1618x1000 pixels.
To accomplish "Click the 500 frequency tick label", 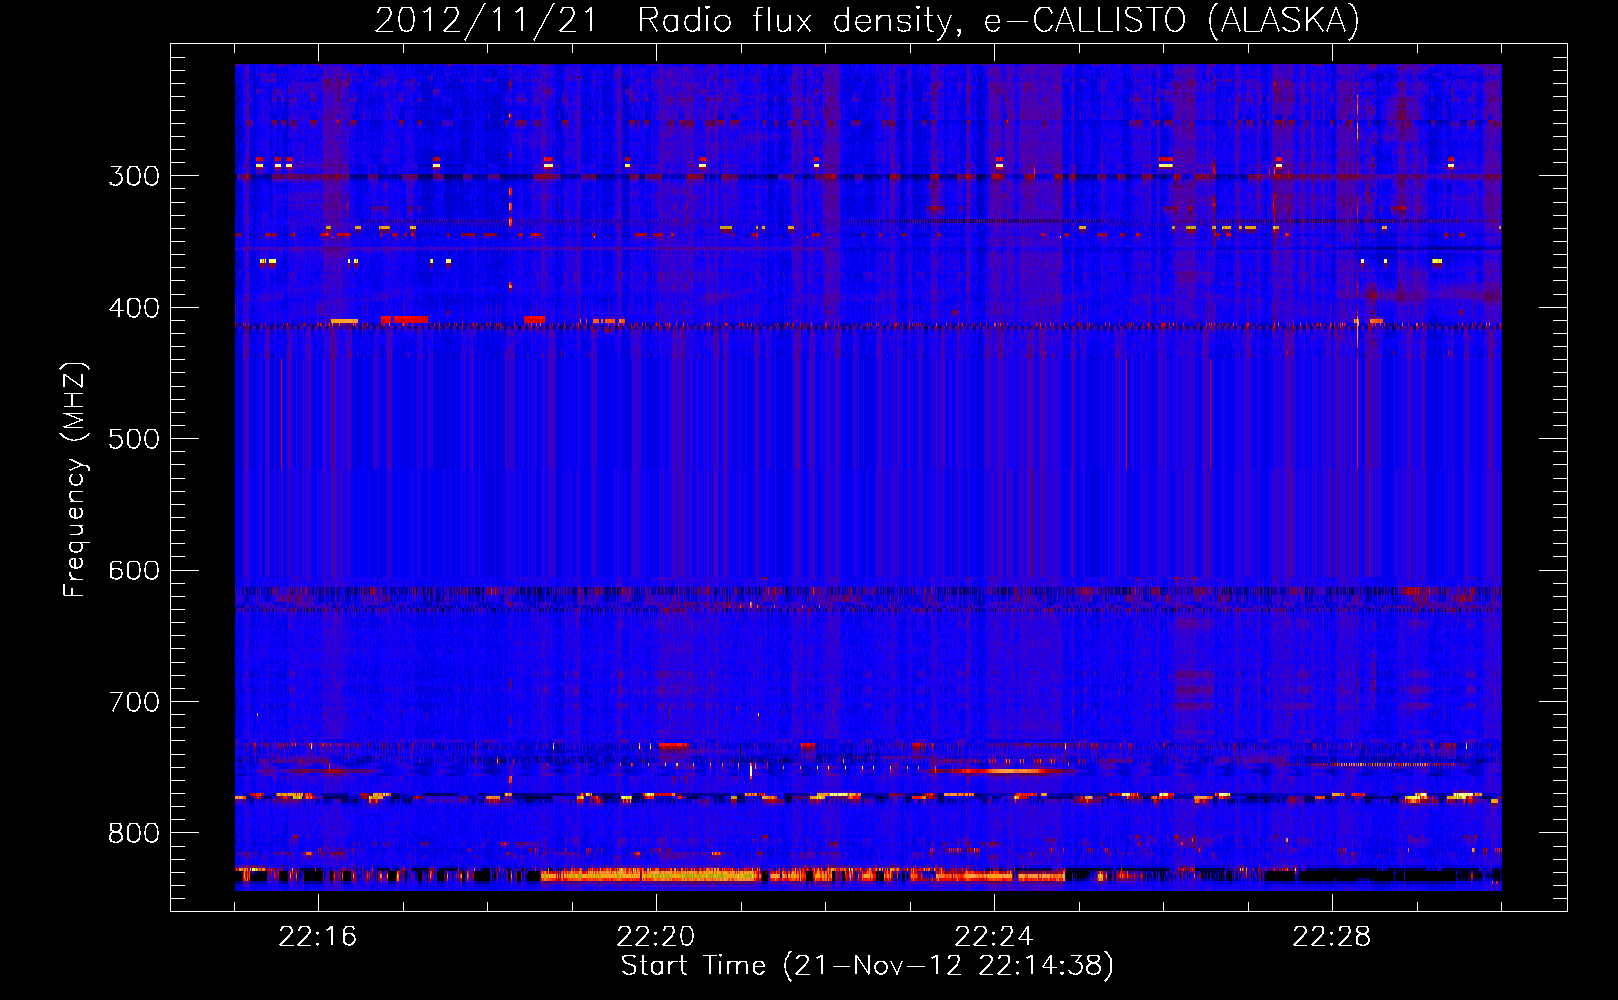I will coord(134,439).
